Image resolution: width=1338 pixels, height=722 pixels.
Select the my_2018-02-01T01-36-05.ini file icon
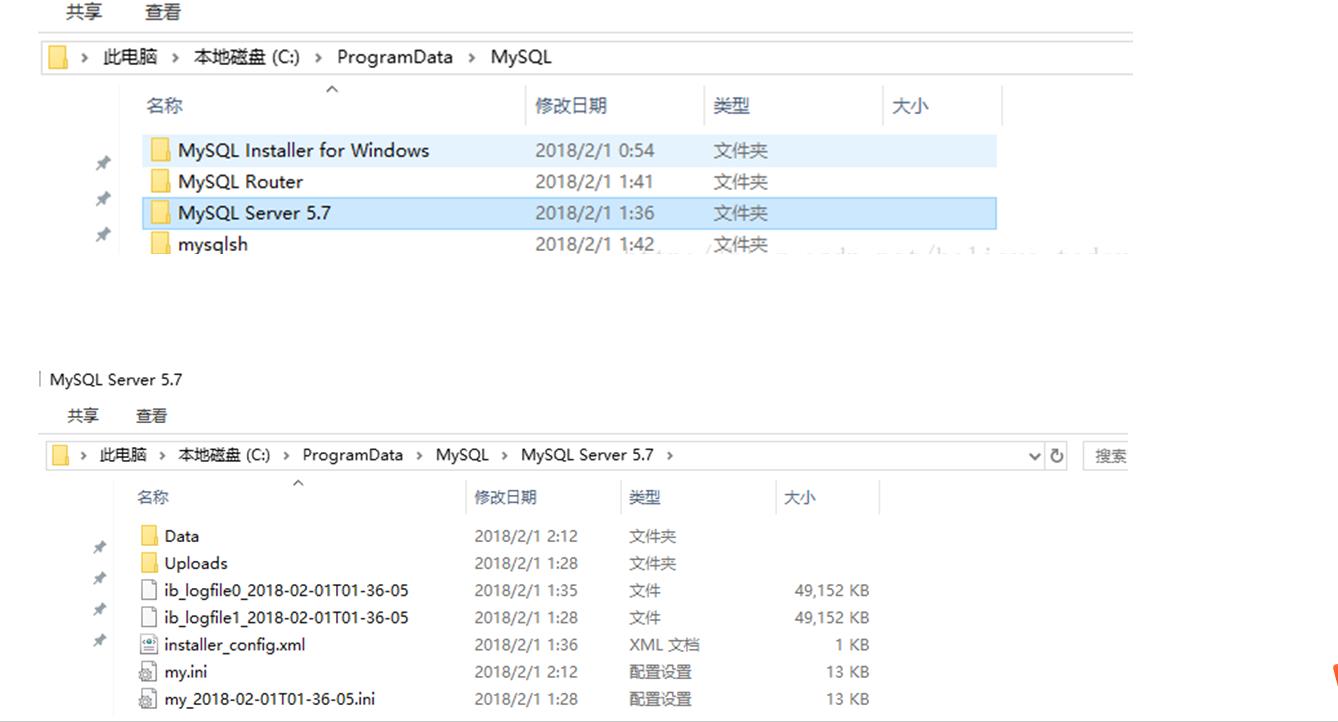coord(149,699)
